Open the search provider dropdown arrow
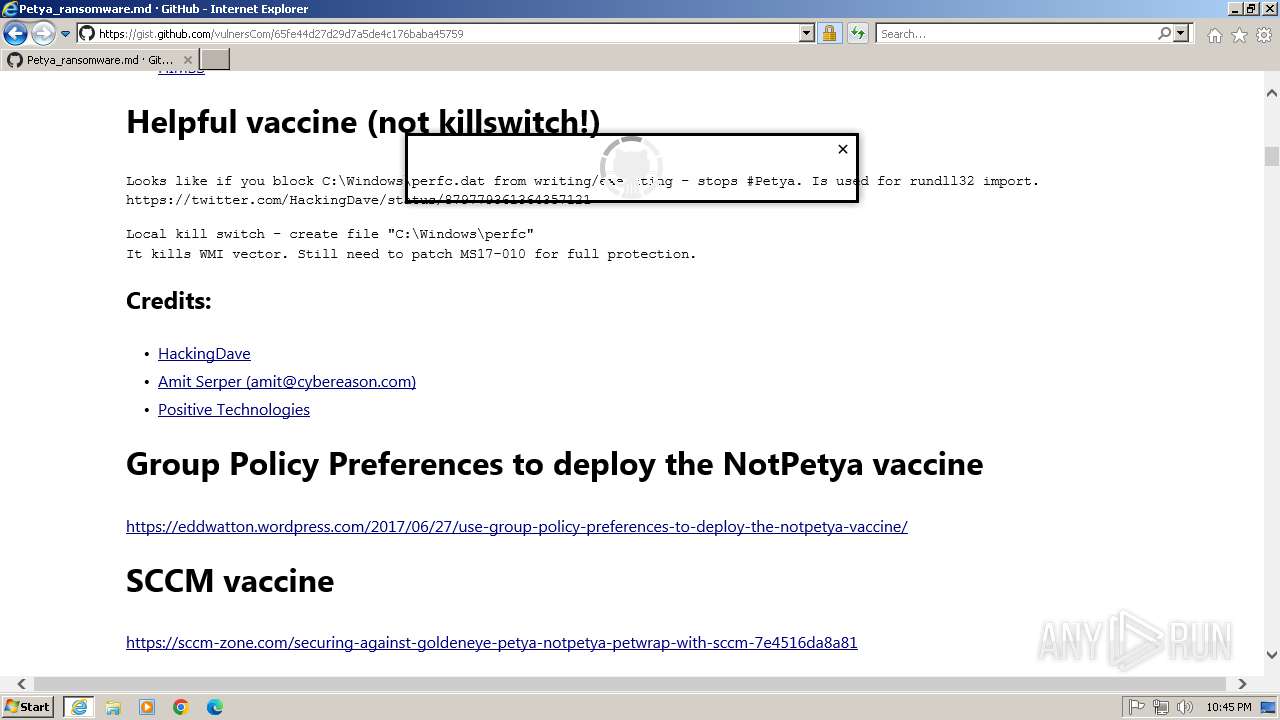This screenshot has width=1280, height=720. [x=1181, y=34]
